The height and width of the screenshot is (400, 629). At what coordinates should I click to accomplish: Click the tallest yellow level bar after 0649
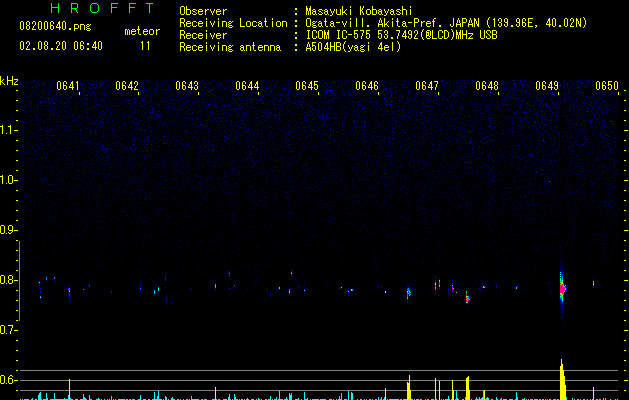(x=563, y=380)
